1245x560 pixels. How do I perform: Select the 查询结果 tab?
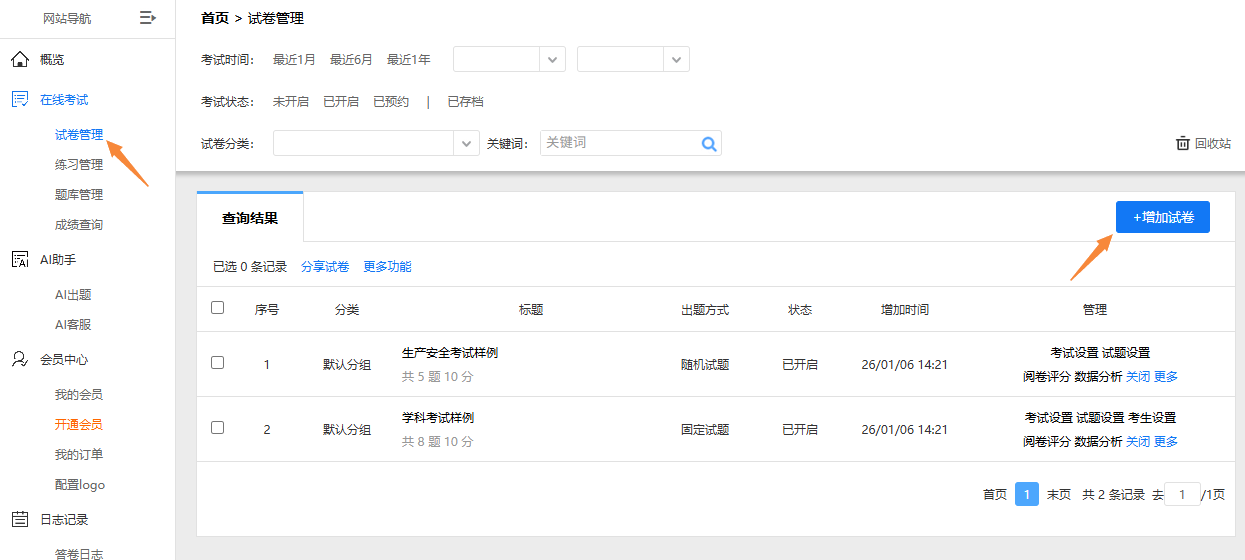(250, 218)
